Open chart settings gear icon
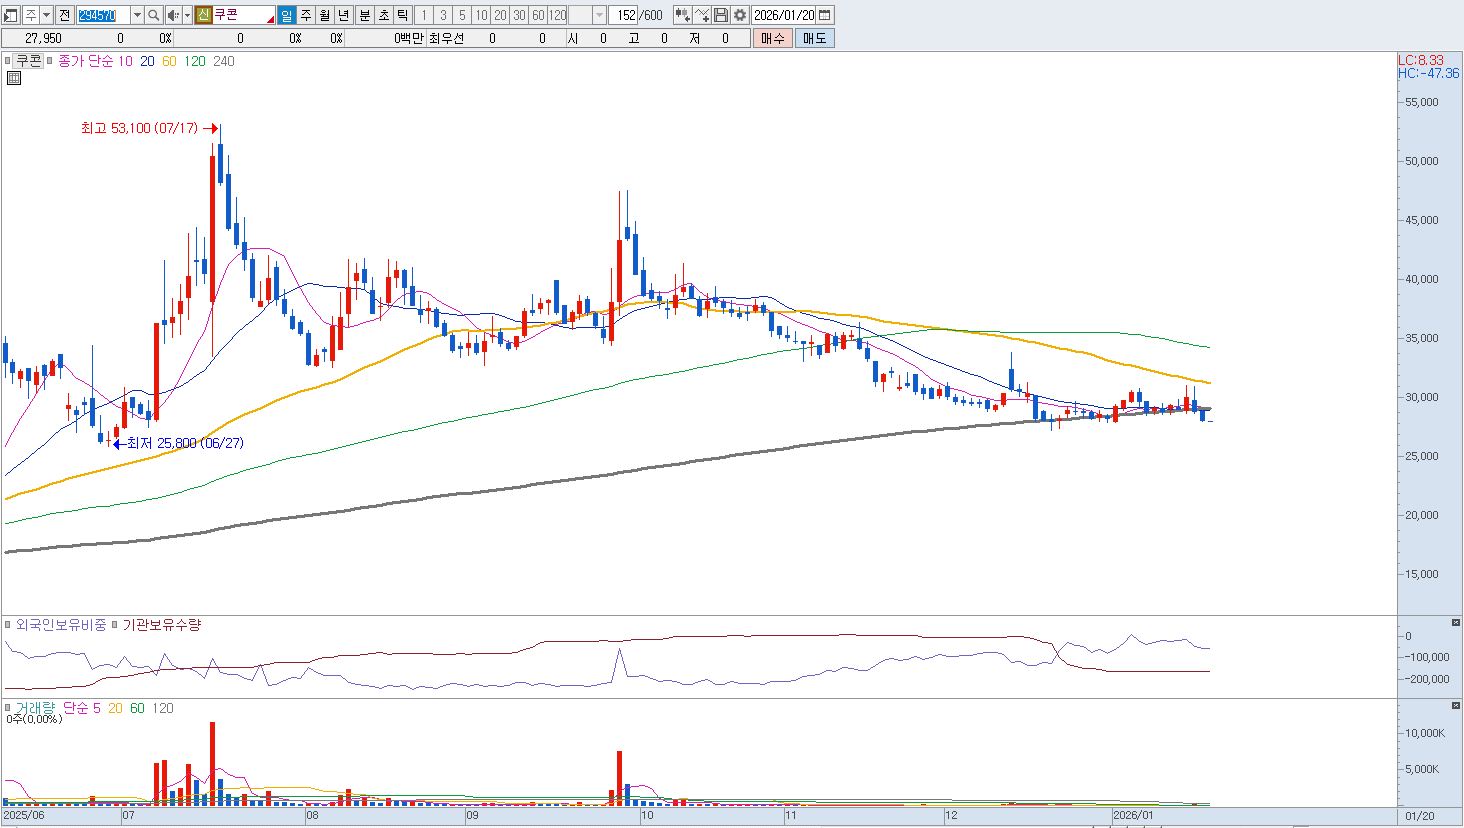This screenshot has width=1464, height=828. click(739, 15)
